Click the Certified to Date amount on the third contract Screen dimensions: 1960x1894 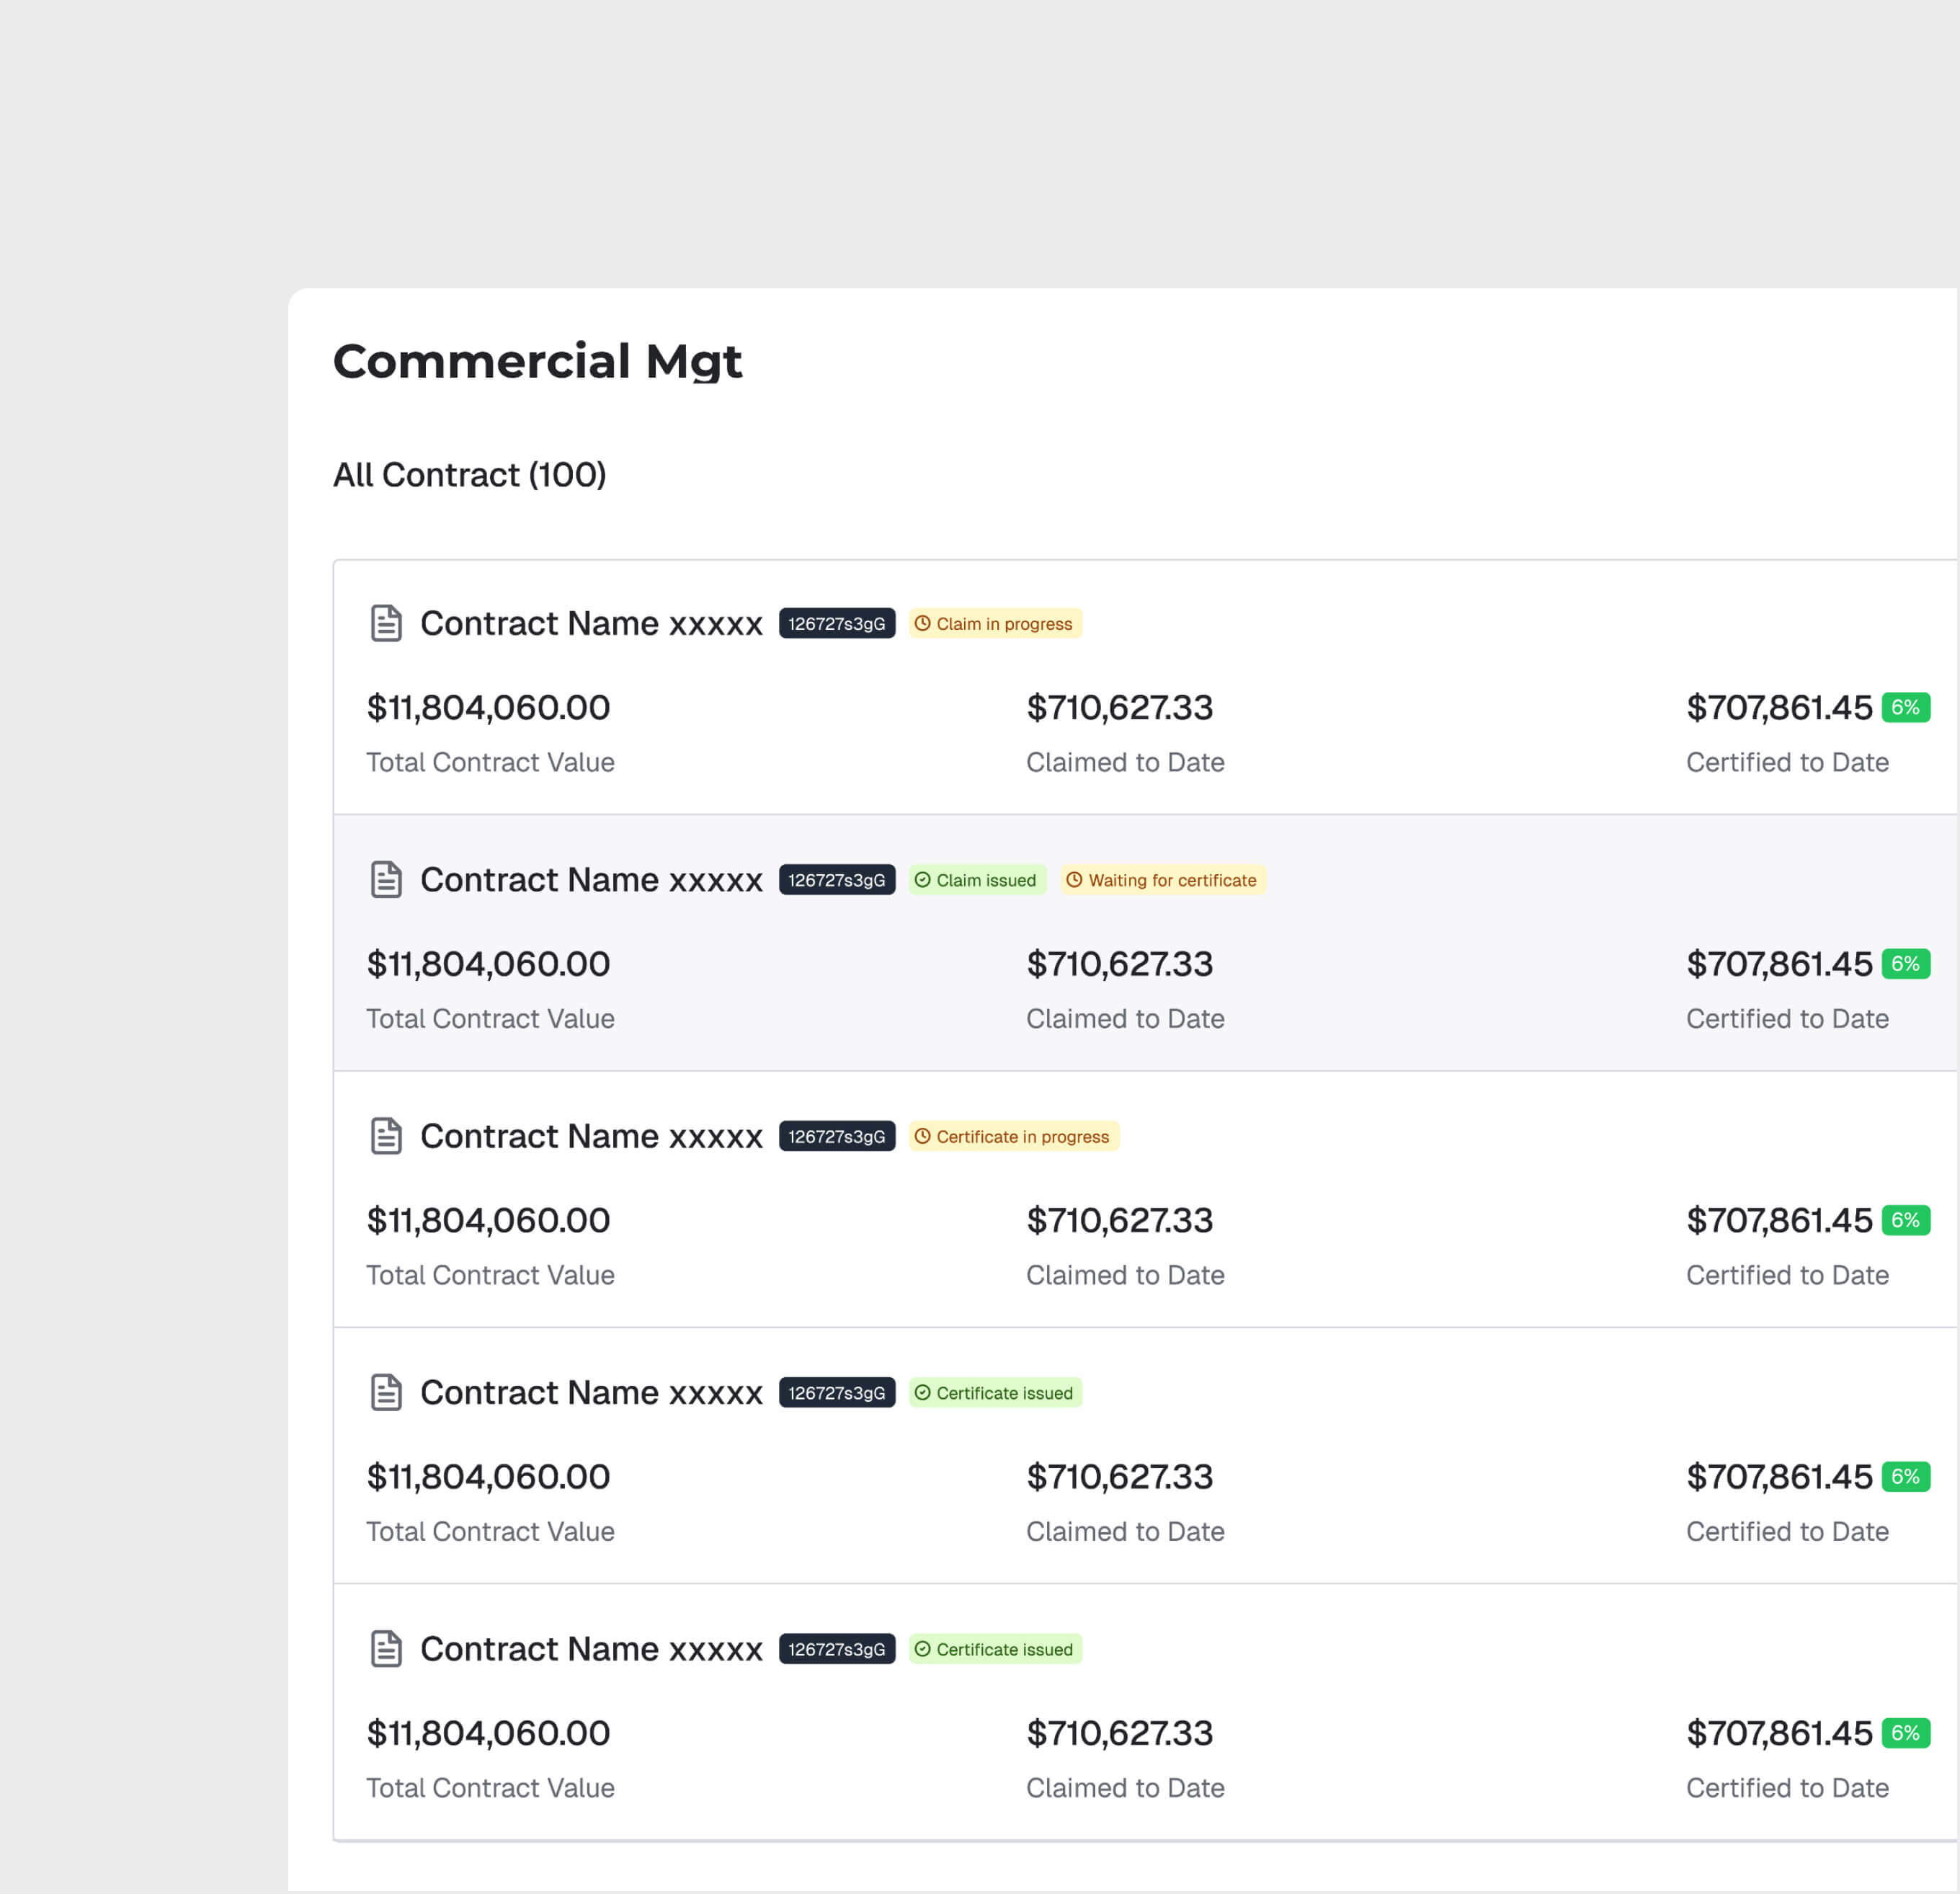click(1781, 1219)
